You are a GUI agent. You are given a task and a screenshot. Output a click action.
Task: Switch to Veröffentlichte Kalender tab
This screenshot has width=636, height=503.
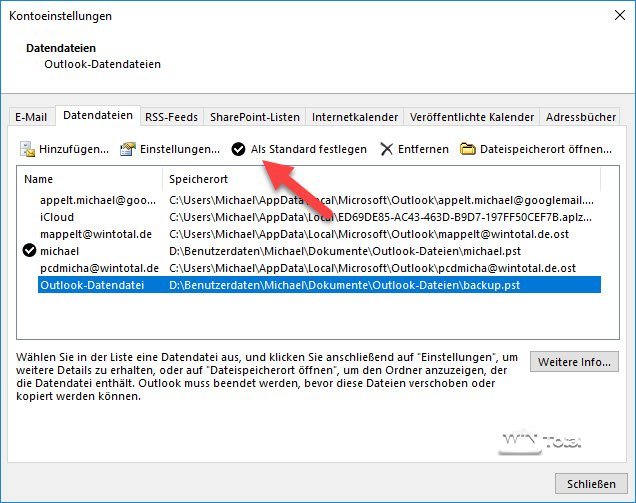472,117
